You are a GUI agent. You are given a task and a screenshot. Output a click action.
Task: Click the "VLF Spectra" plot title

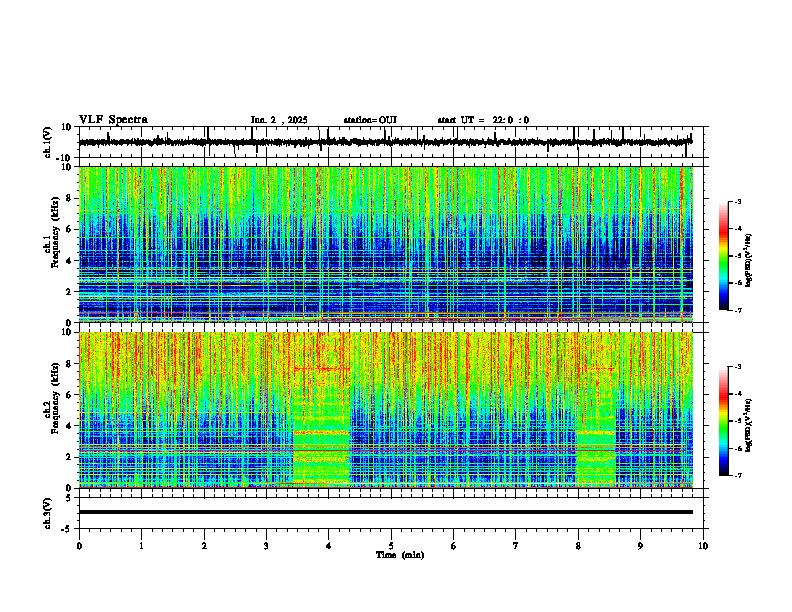click(x=113, y=120)
